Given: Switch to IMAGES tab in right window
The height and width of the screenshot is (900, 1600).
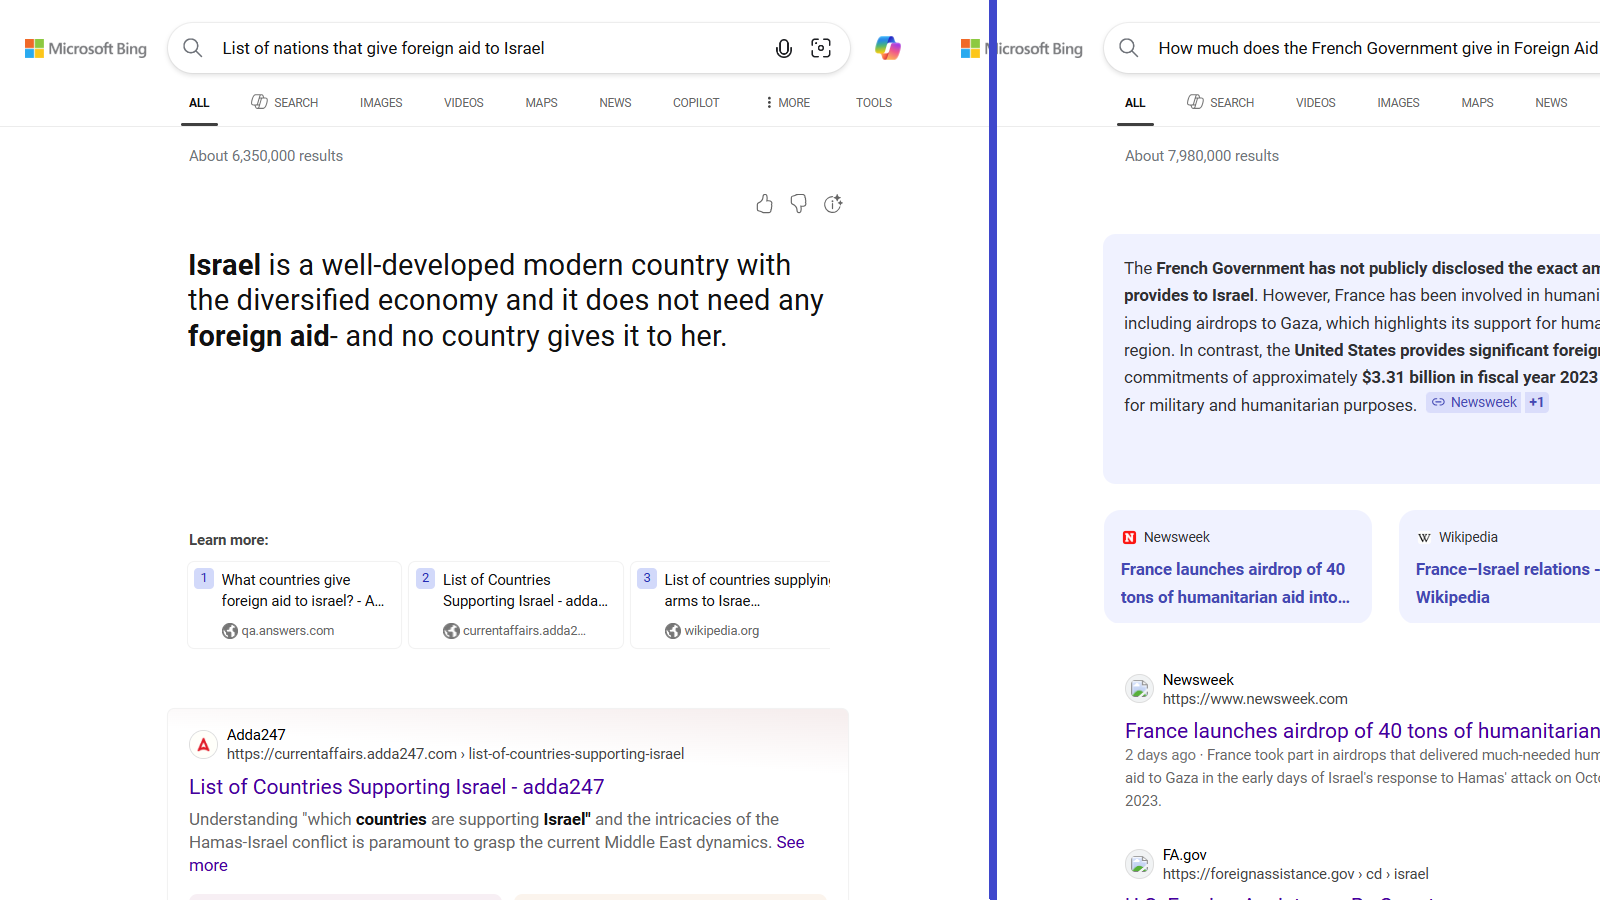Looking at the screenshot, I should click(x=1398, y=103).
